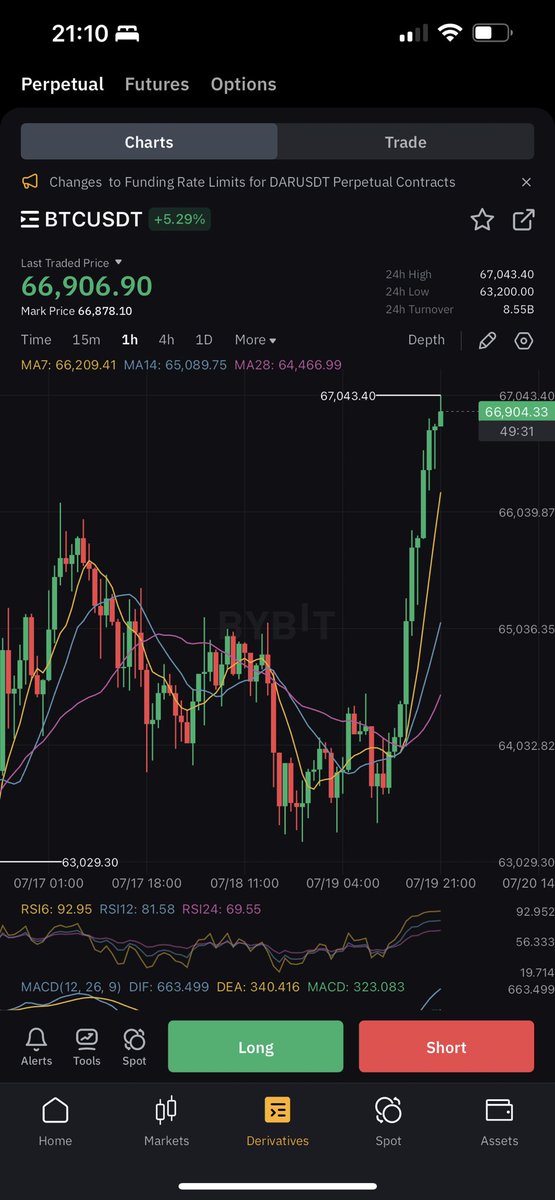Open the Depth chart view
The image size is (555, 1200).
(426, 340)
